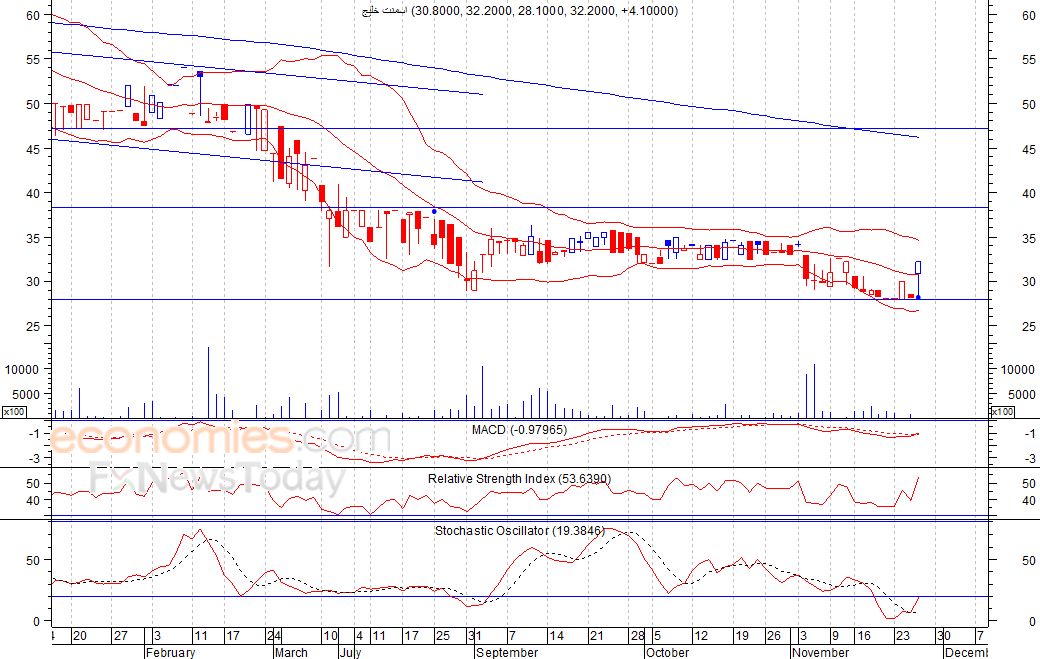The width and height of the screenshot is (1040, 659).
Task: Click date label 25 on the time axis
Action: coord(442,636)
